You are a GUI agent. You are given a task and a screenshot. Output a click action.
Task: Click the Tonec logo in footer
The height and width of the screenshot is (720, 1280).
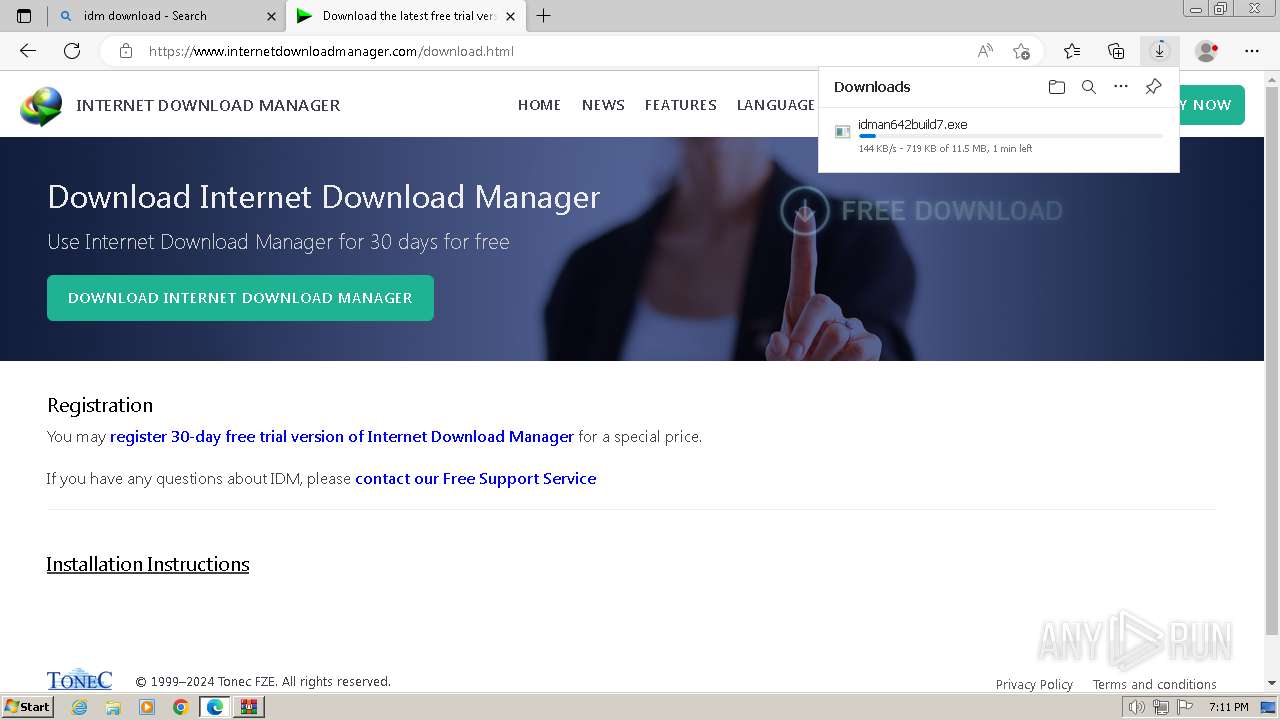point(79,680)
